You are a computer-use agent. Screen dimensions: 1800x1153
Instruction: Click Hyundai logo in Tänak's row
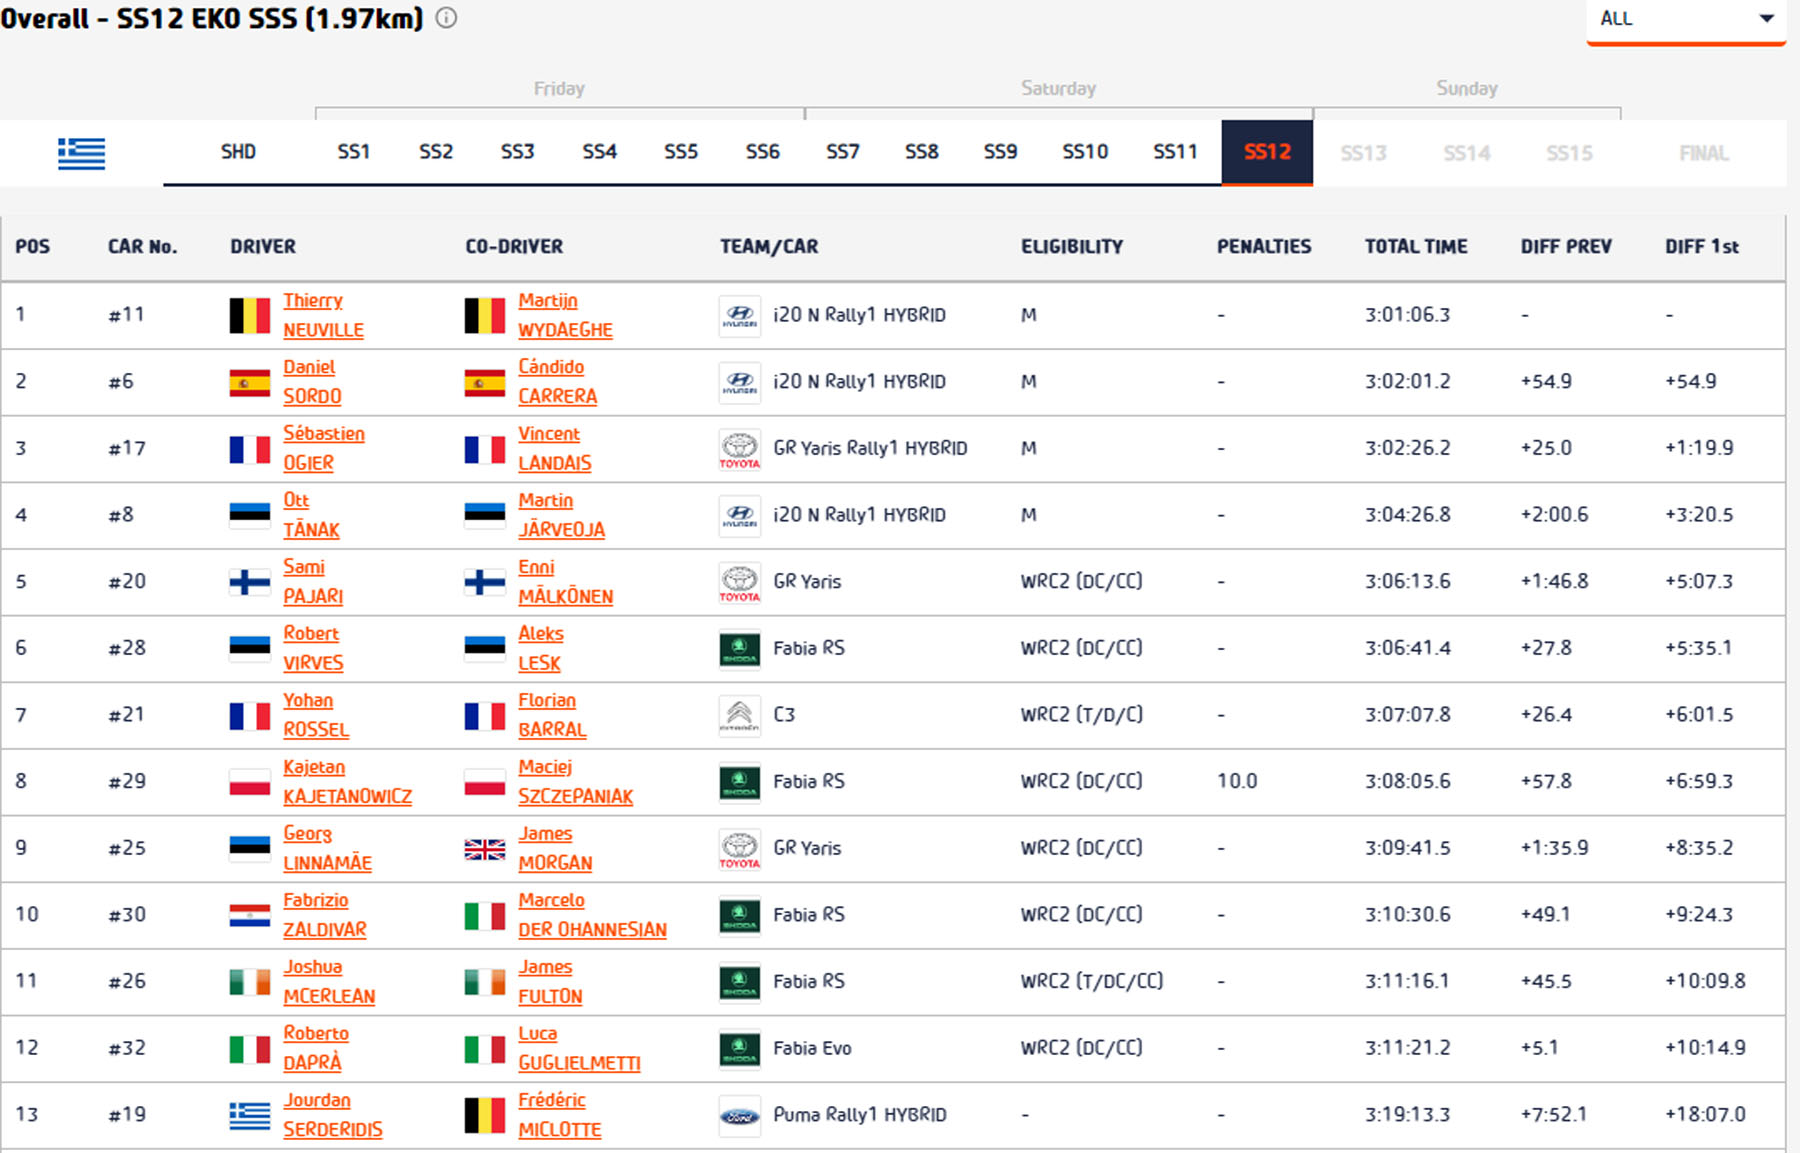point(740,516)
